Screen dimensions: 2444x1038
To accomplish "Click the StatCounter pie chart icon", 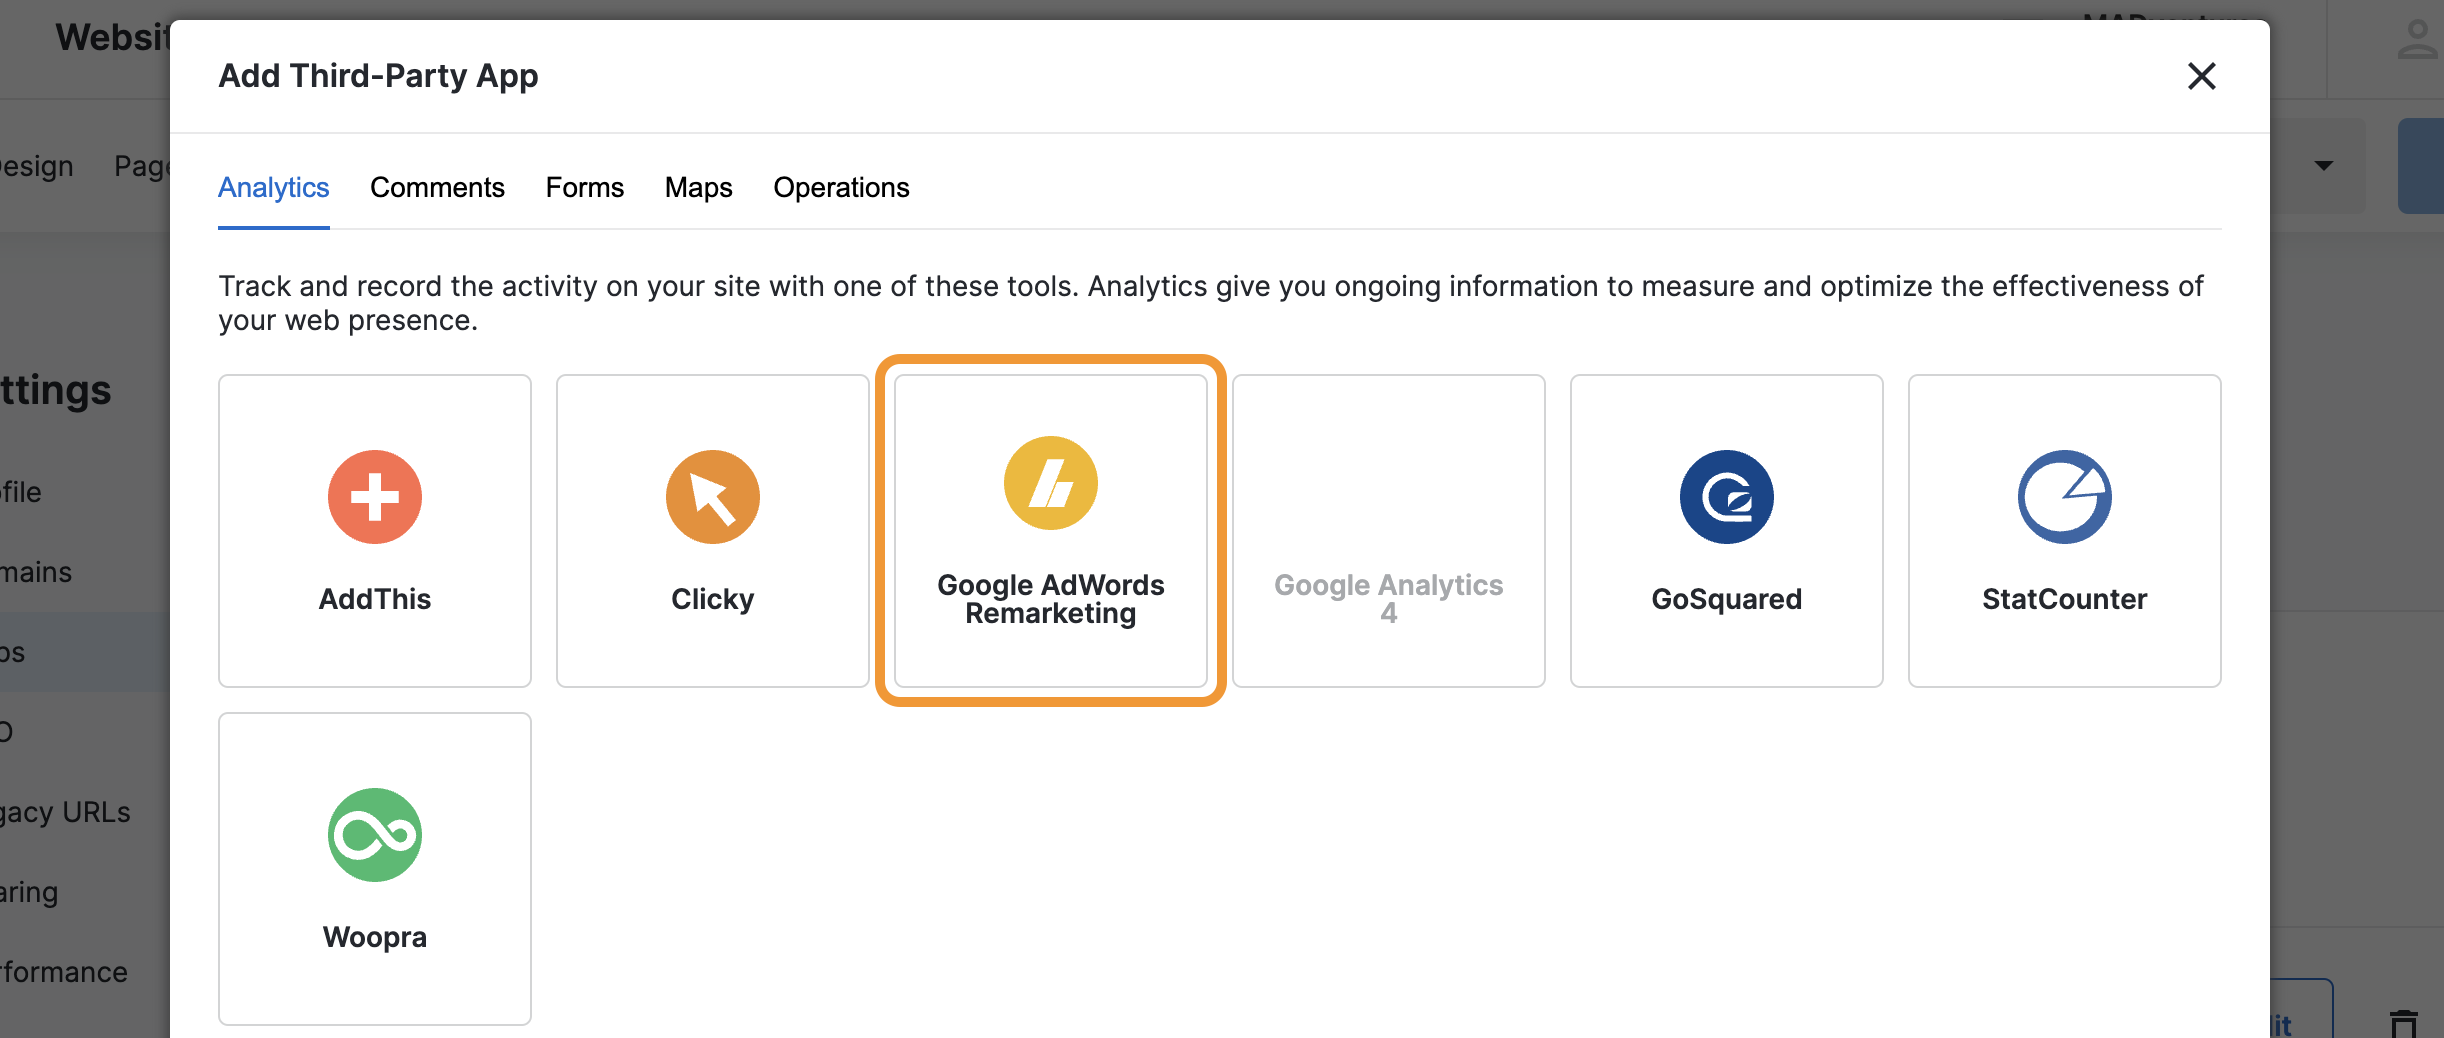I will (2065, 497).
